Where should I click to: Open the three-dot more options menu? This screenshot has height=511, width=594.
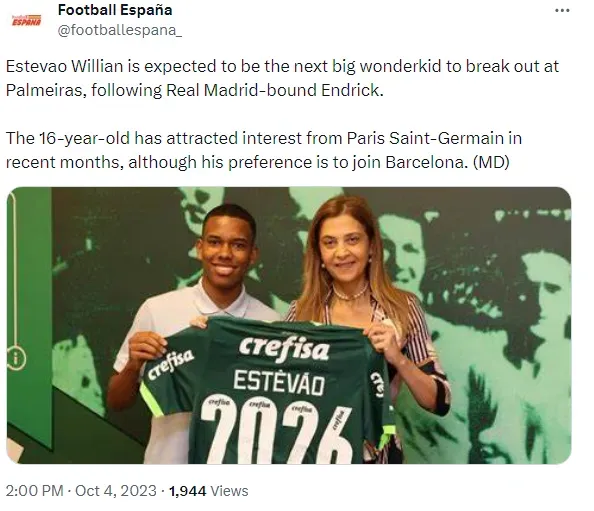pyautogui.click(x=562, y=11)
